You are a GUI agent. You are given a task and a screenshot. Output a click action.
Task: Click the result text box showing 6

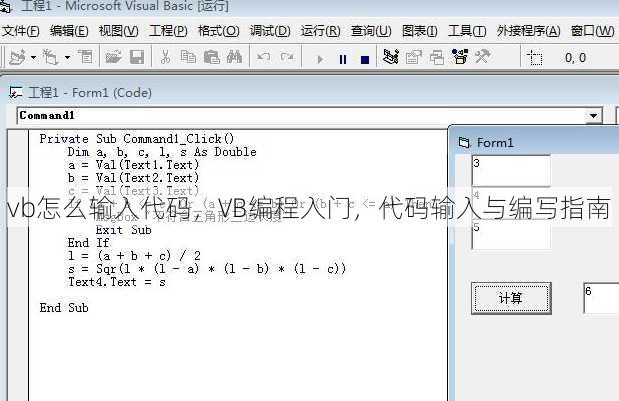601,298
